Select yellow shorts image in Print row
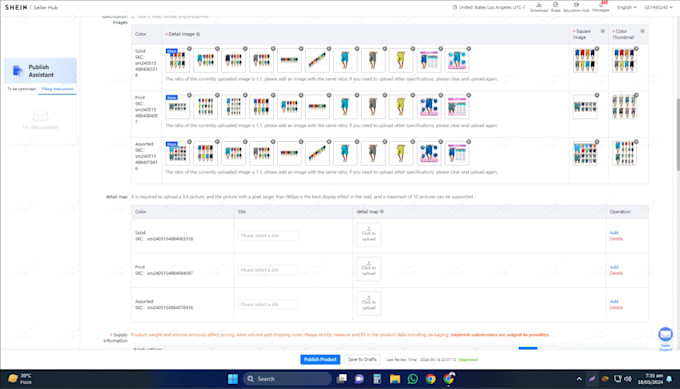Viewport: 680px width, 389px height. [401, 107]
